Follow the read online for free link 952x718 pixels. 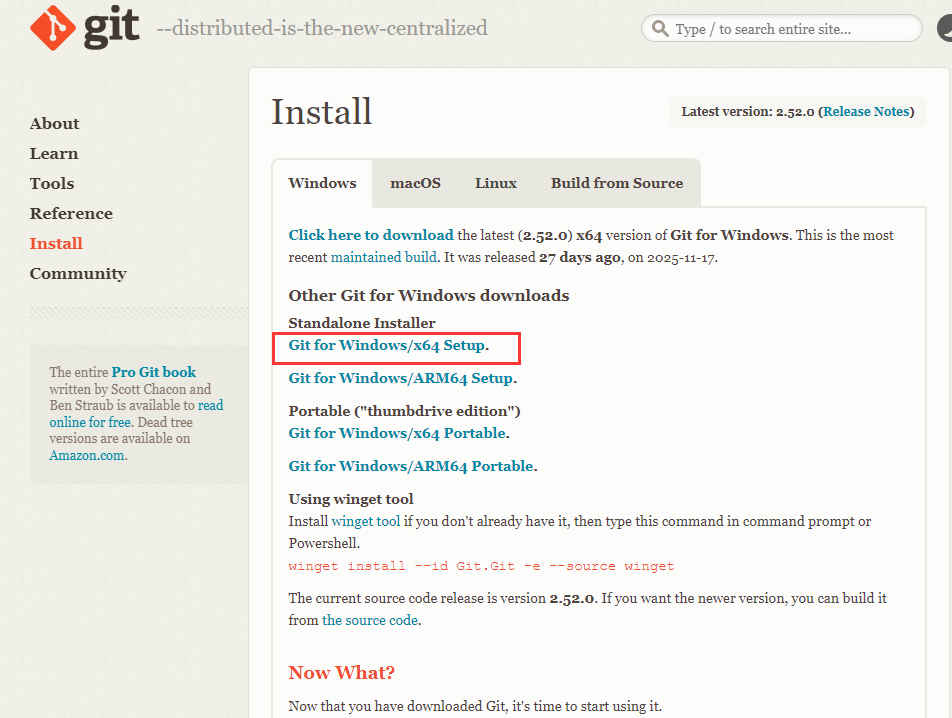[136, 414]
